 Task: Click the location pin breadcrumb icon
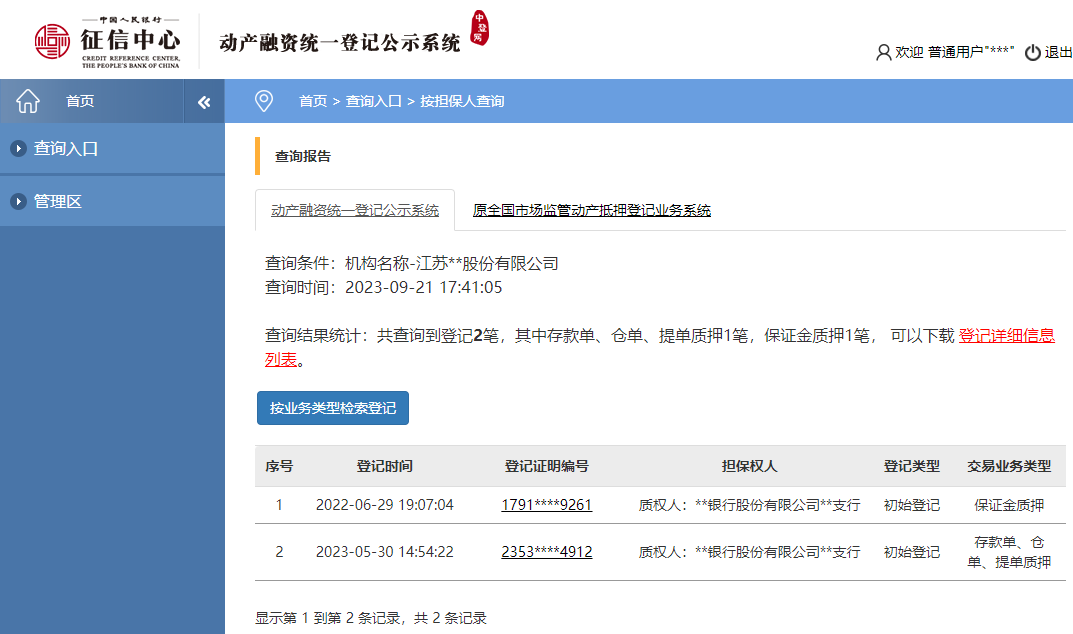tap(264, 101)
